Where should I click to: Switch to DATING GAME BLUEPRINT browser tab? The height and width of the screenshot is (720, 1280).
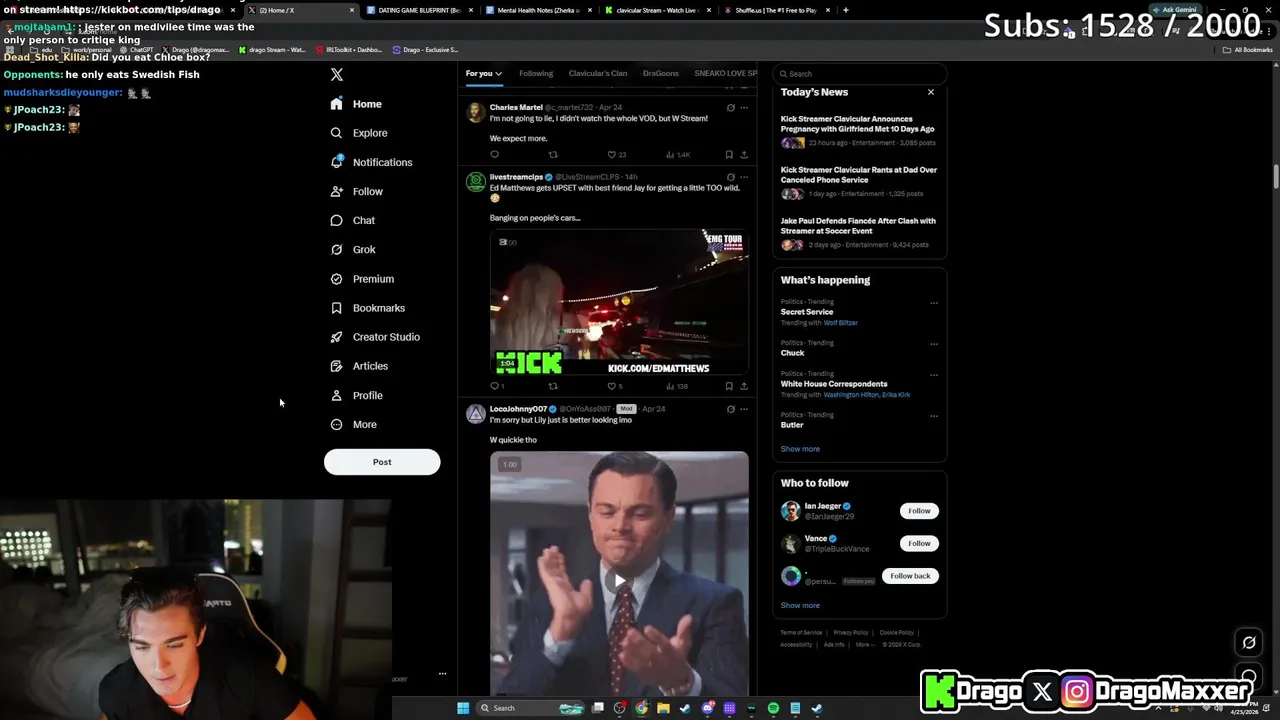[x=418, y=10]
